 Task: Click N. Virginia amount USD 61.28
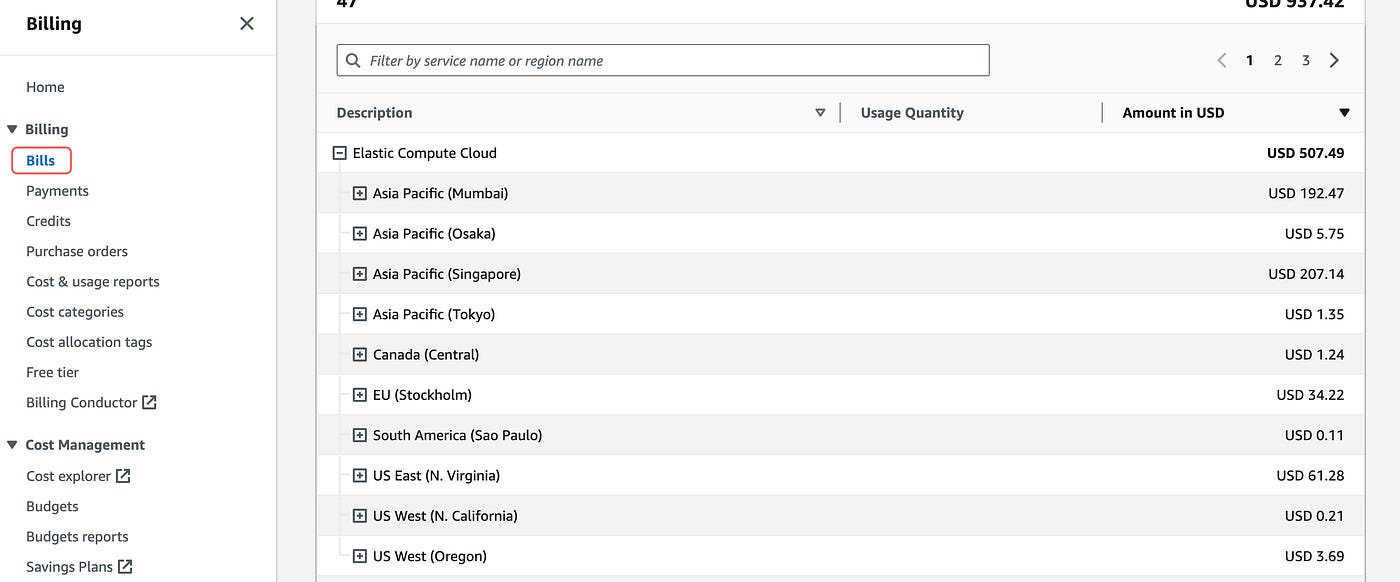(1310, 476)
